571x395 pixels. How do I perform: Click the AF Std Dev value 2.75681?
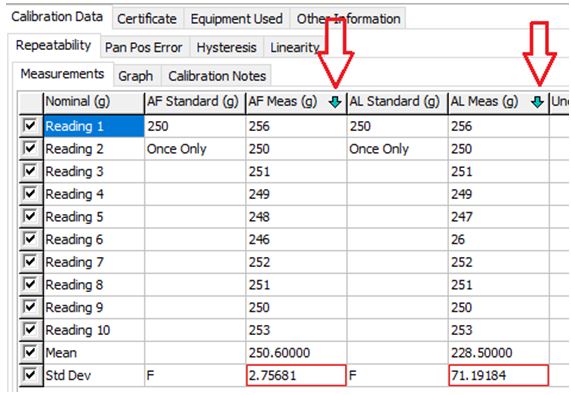[296, 375]
